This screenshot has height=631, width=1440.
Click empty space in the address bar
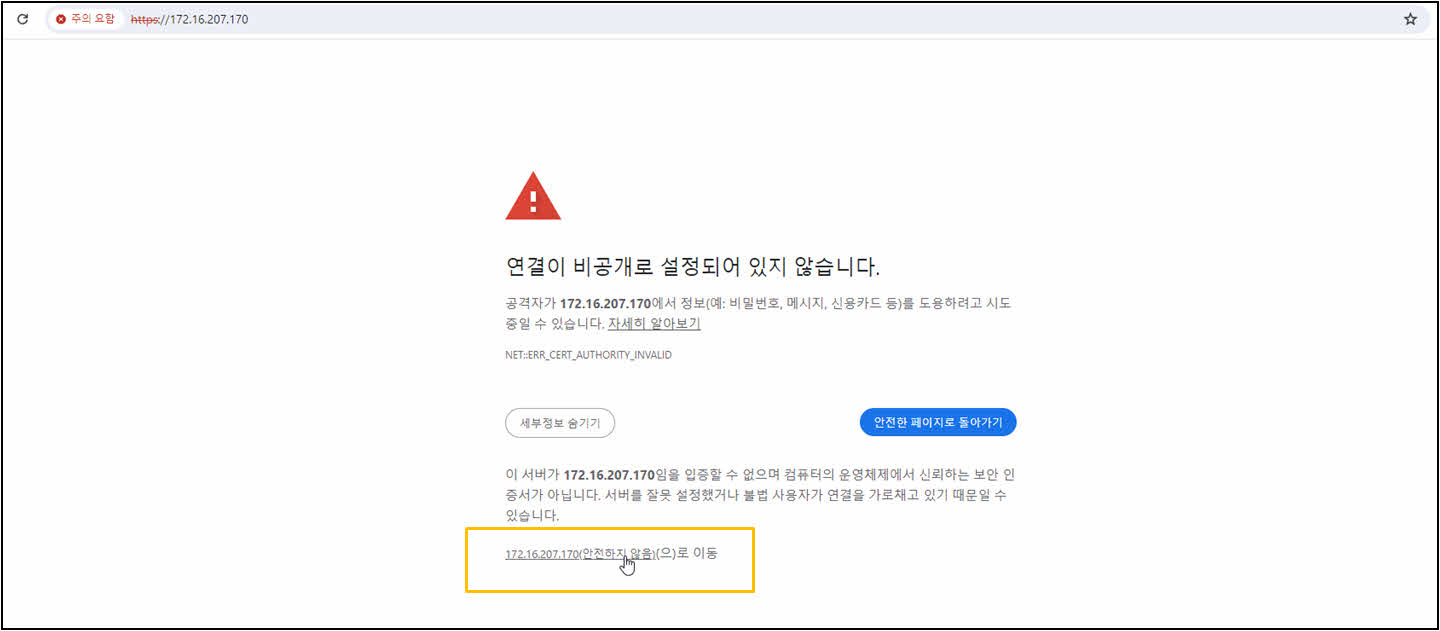pyautogui.click(x=800, y=19)
